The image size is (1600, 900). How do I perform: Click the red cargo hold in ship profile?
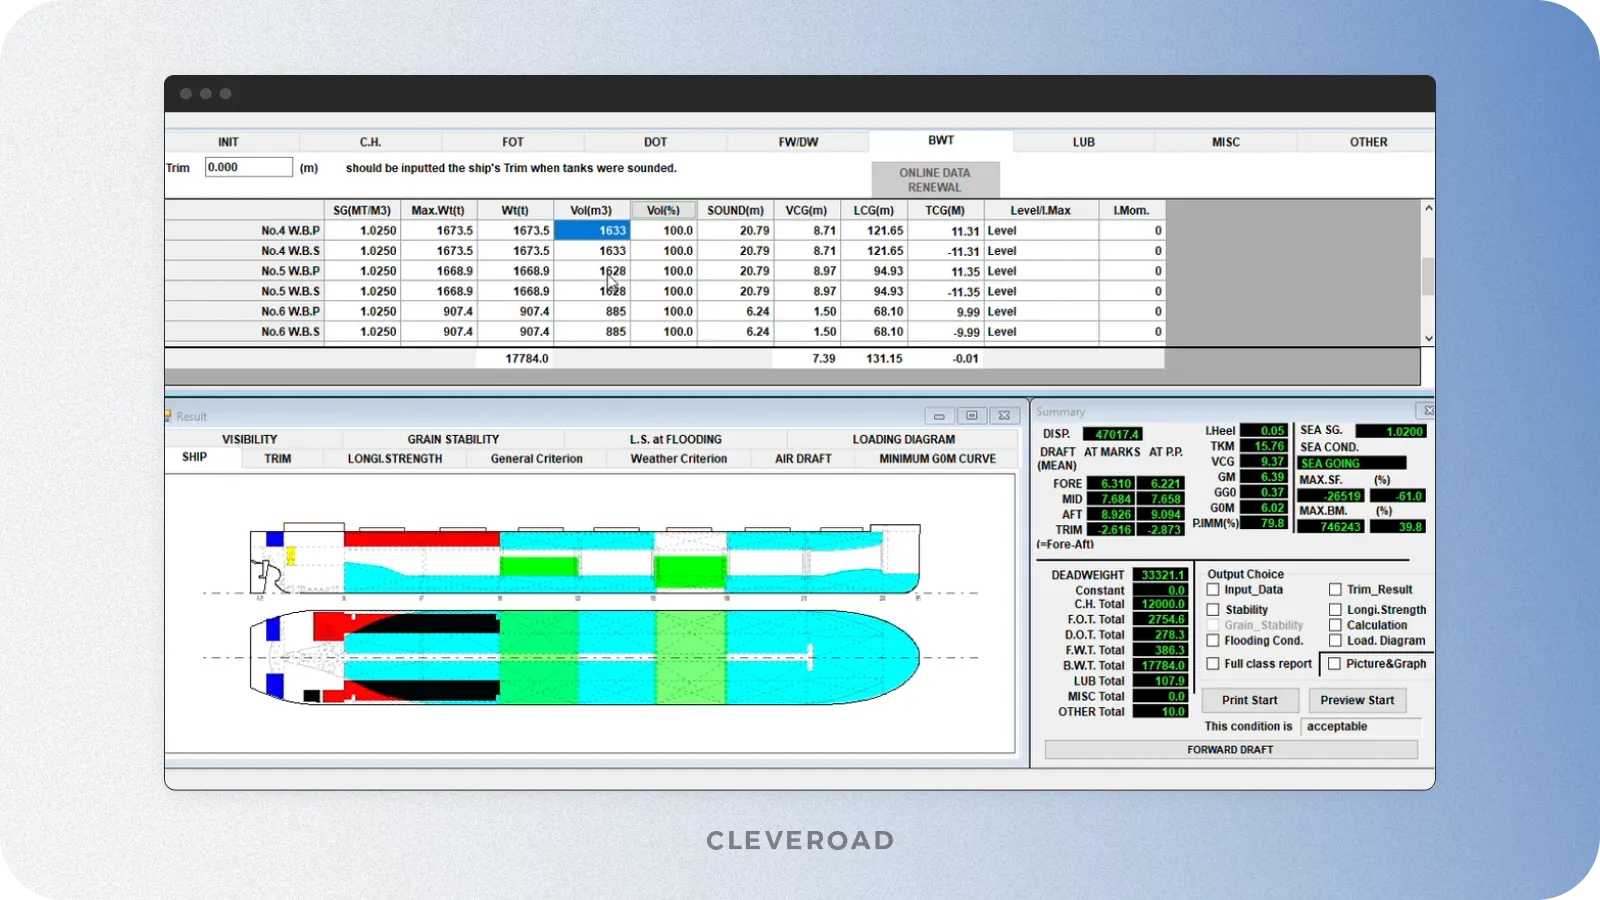point(421,539)
